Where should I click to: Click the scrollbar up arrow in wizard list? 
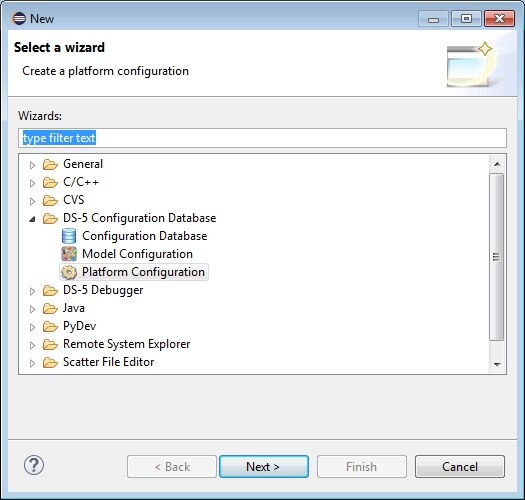coord(497,164)
